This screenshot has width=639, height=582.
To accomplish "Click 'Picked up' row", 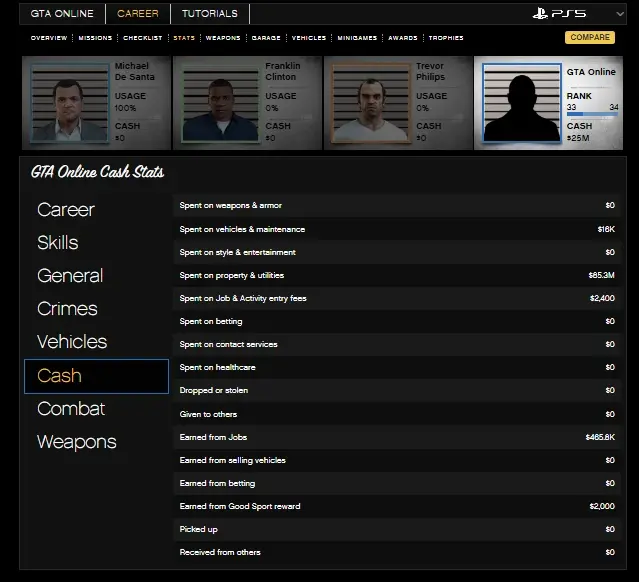I will coord(397,529).
